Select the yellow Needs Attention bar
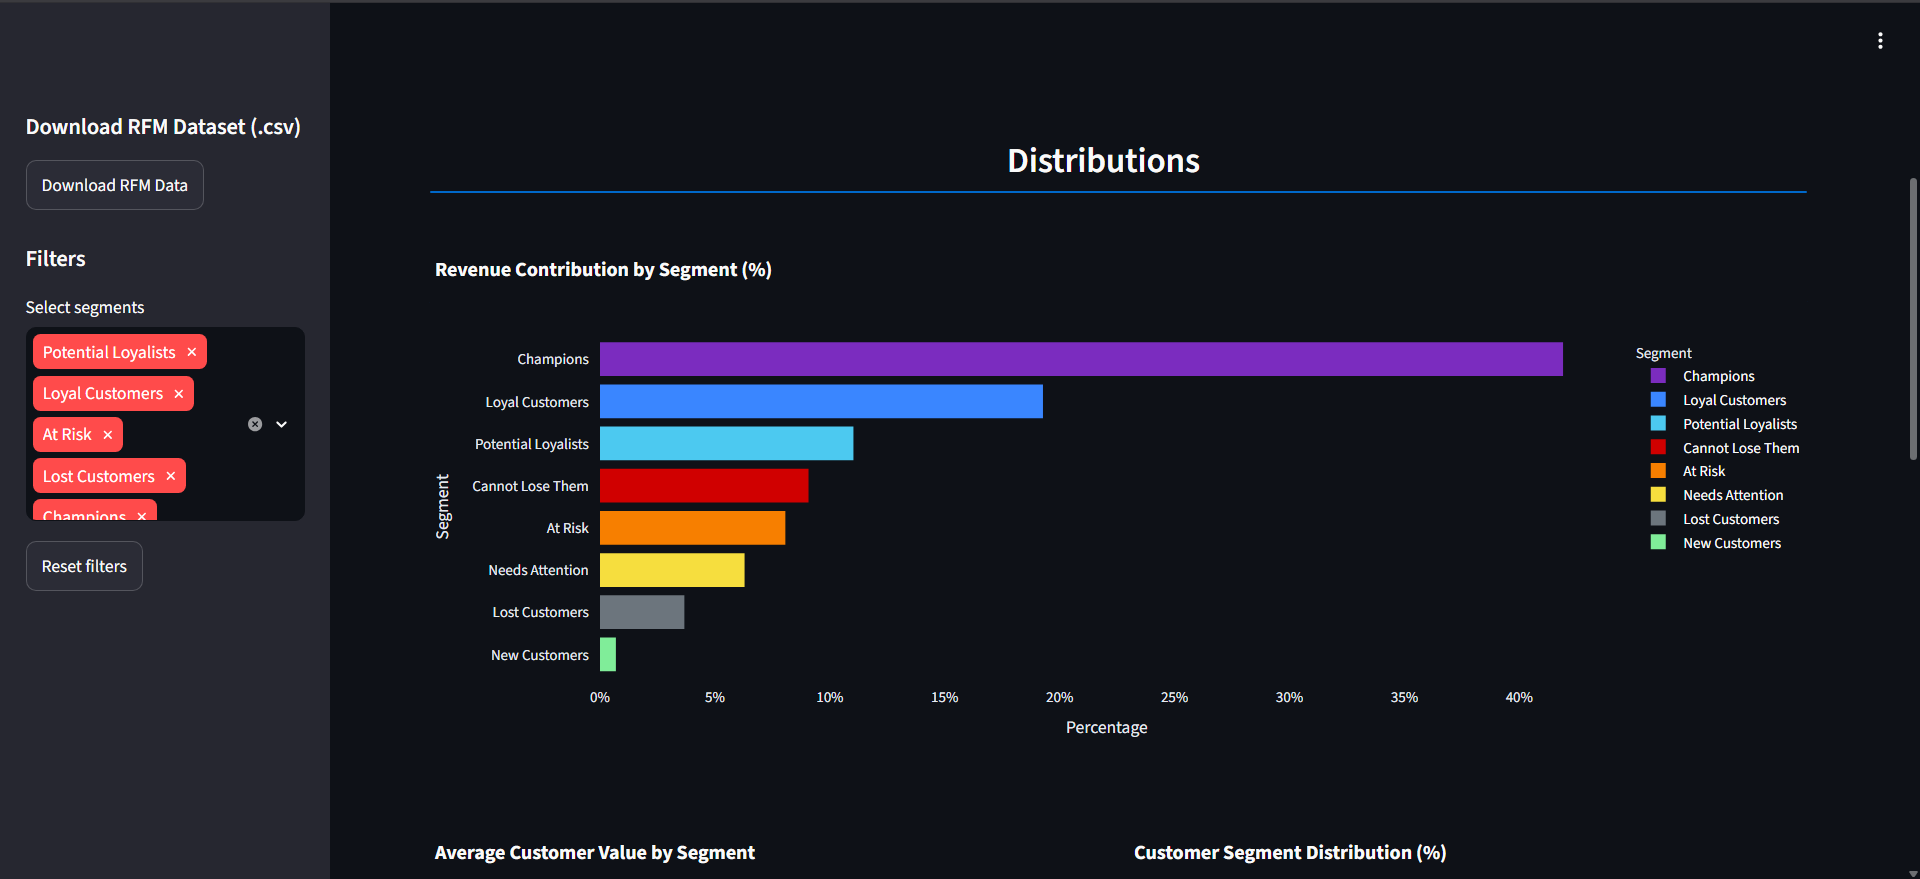Image resolution: width=1920 pixels, height=879 pixels. pyautogui.click(x=672, y=570)
